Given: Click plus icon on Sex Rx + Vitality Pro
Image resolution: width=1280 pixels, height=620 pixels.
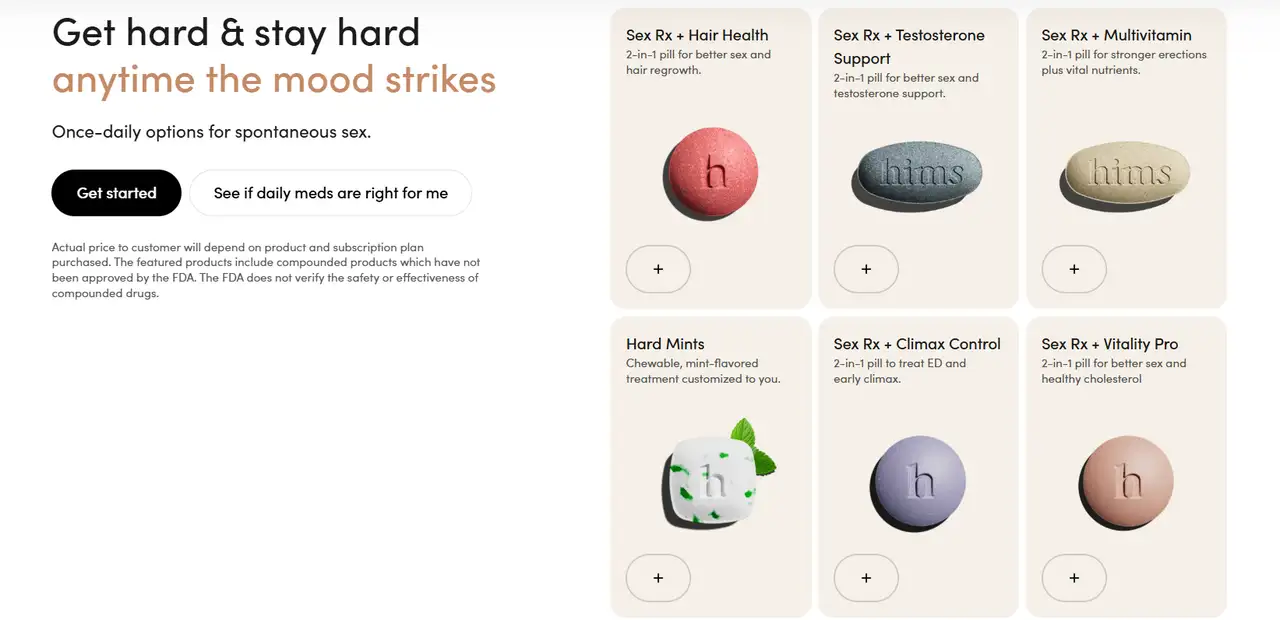Looking at the screenshot, I should pyautogui.click(x=1074, y=578).
